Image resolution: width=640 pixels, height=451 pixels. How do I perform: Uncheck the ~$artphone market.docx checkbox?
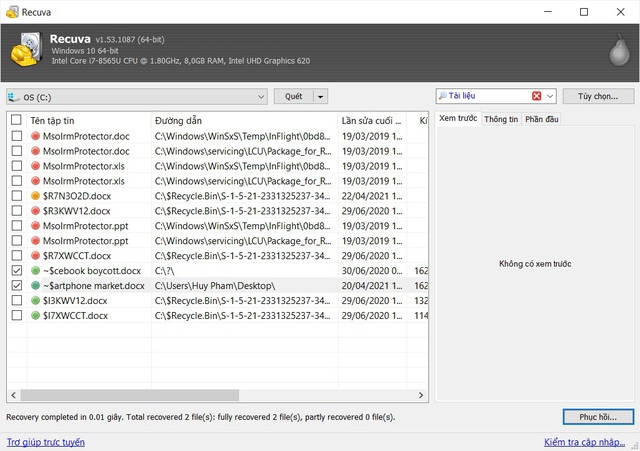[x=15, y=286]
